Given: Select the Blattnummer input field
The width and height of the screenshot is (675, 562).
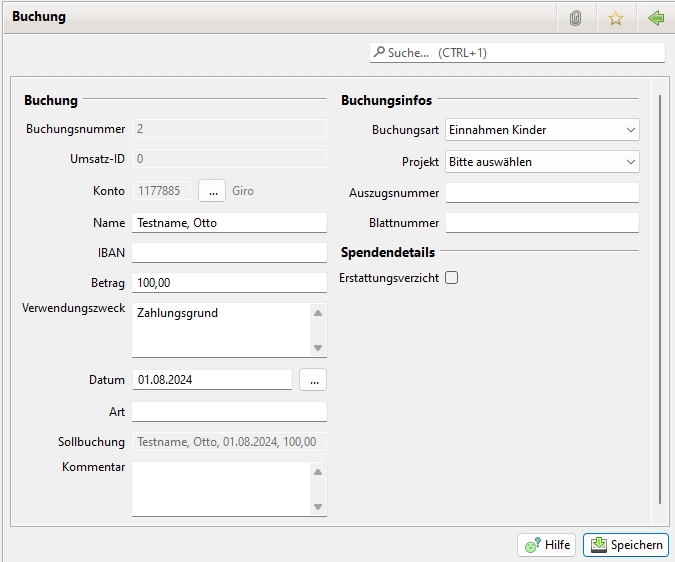Looking at the screenshot, I should (x=541, y=223).
